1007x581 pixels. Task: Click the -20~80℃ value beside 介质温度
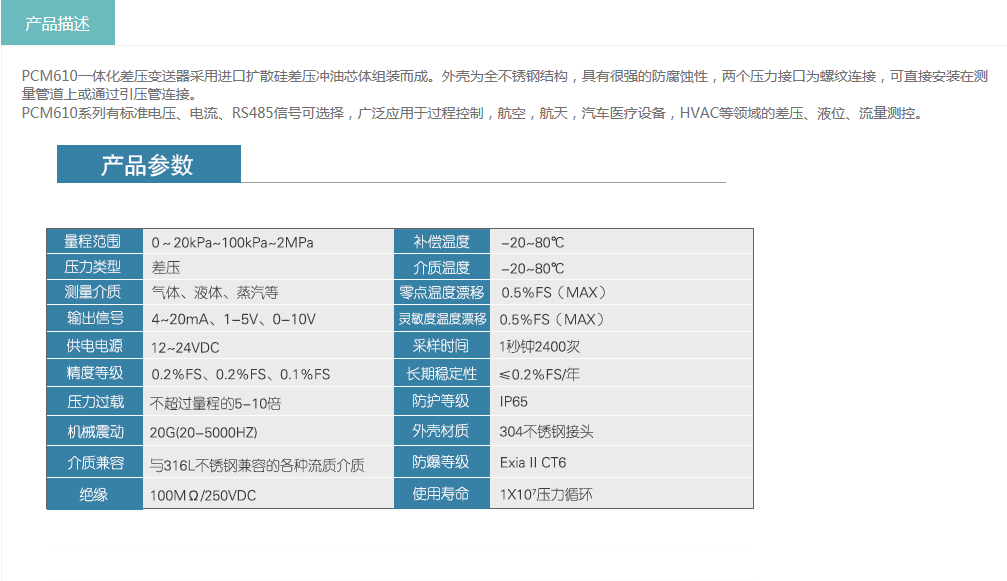click(x=532, y=268)
